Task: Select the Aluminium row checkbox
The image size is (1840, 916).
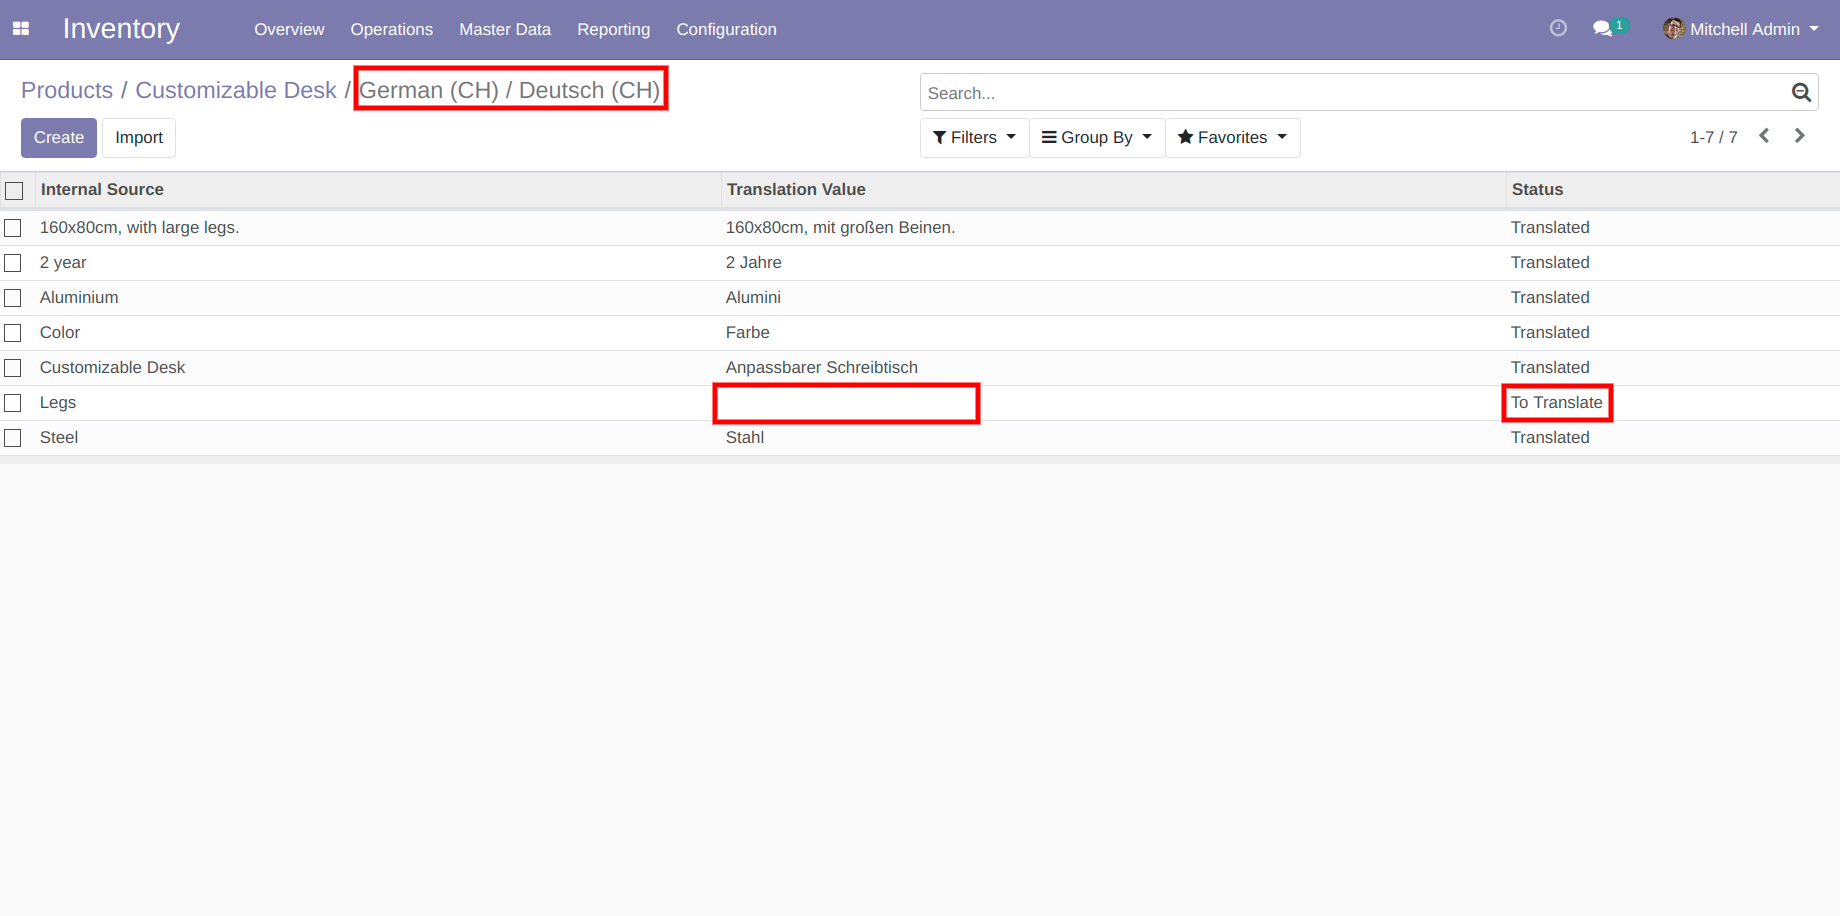Action: (x=13, y=298)
